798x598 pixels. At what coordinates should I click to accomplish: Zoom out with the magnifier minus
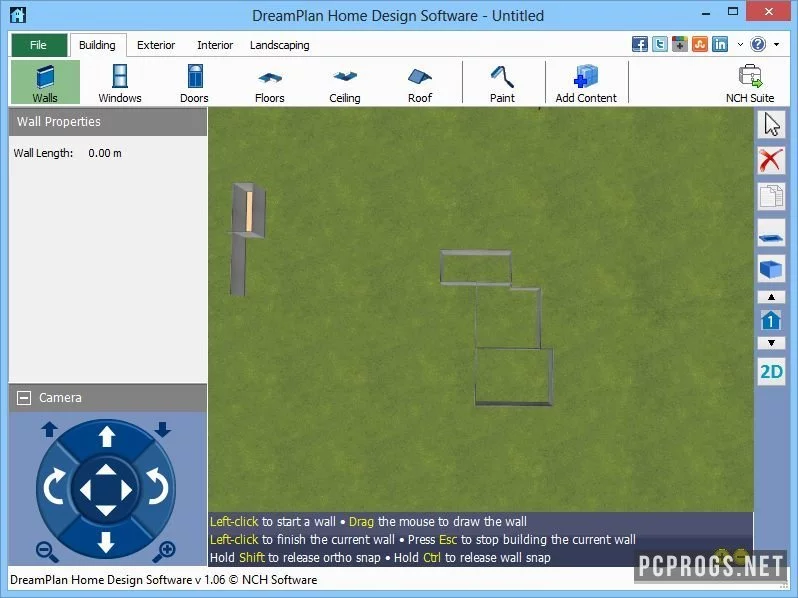(46, 552)
